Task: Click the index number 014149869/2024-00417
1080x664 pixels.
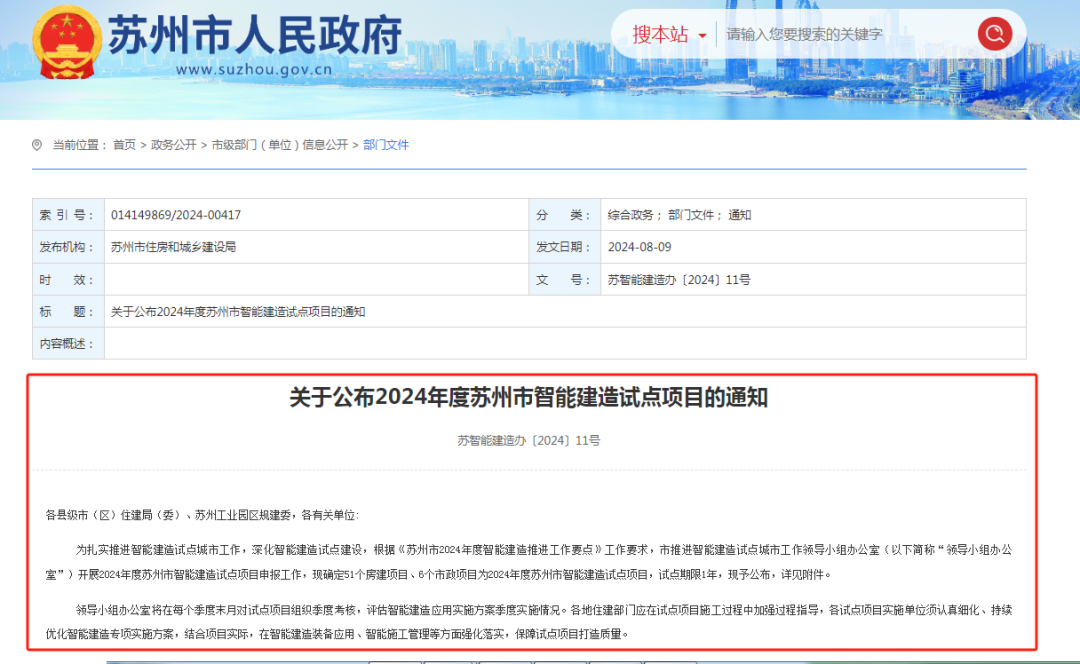Action: pyautogui.click(x=176, y=215)
